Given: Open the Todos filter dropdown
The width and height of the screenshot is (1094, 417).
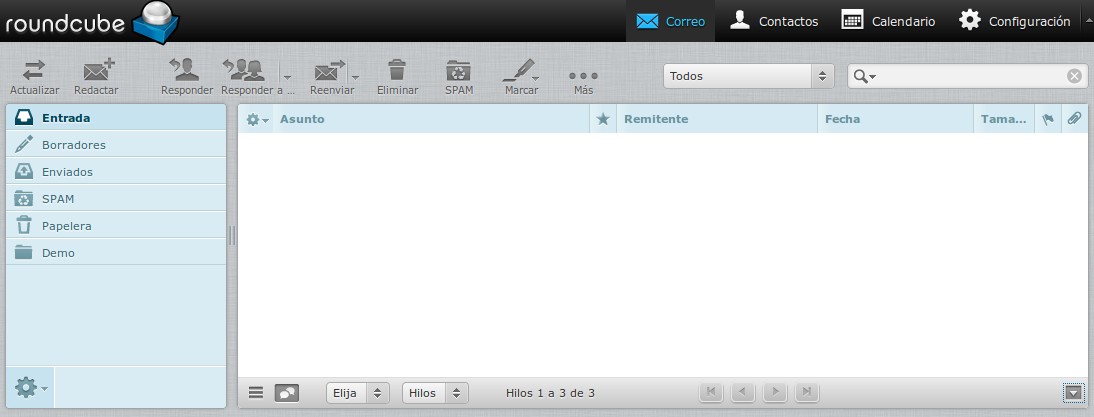Looking at the screenshot, I should coord(748,76).
